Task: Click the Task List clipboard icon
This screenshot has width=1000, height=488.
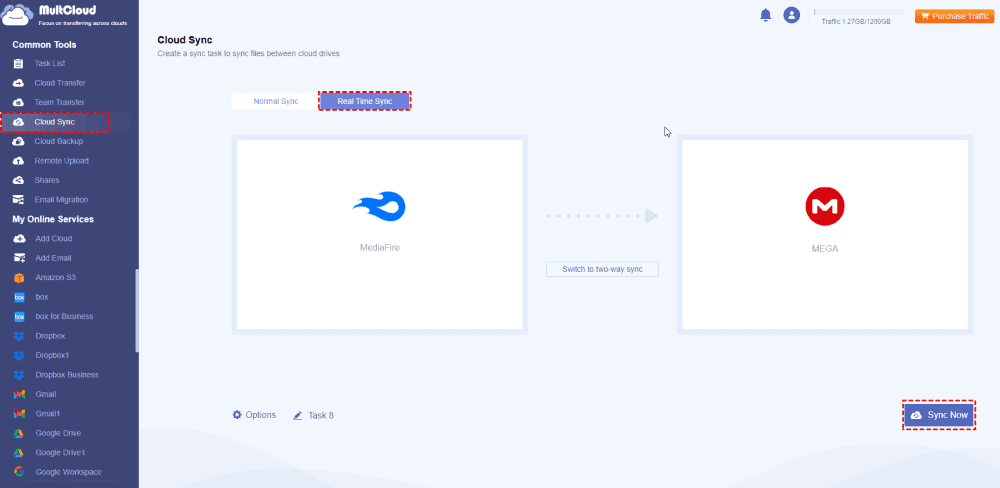Action: (18, 64)
